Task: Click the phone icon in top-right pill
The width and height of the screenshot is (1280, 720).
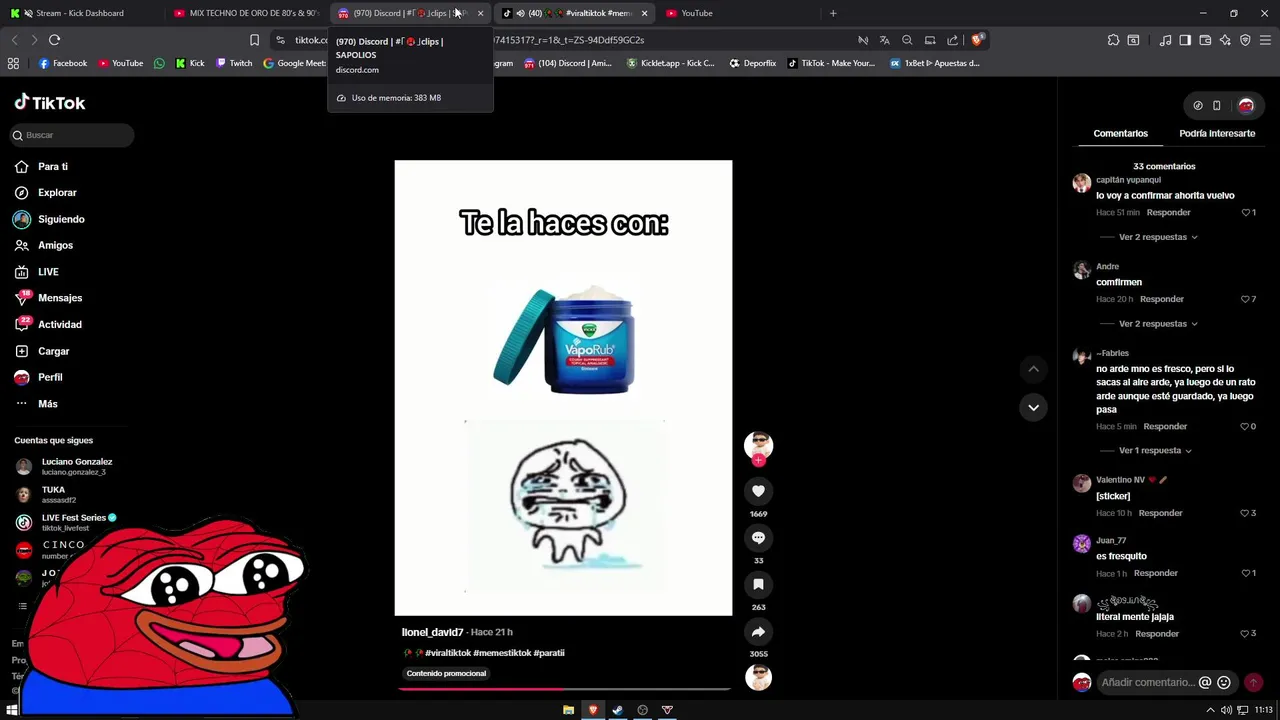Action: 1217,105
